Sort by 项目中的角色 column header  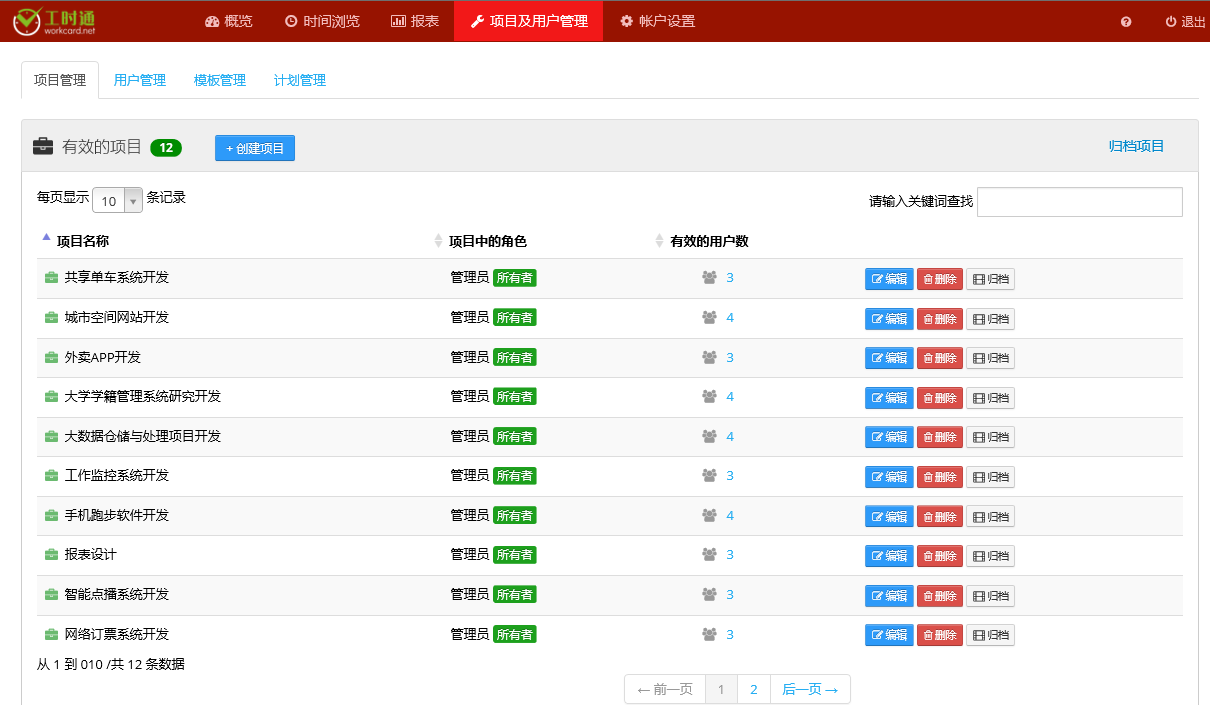pos(487,241)
